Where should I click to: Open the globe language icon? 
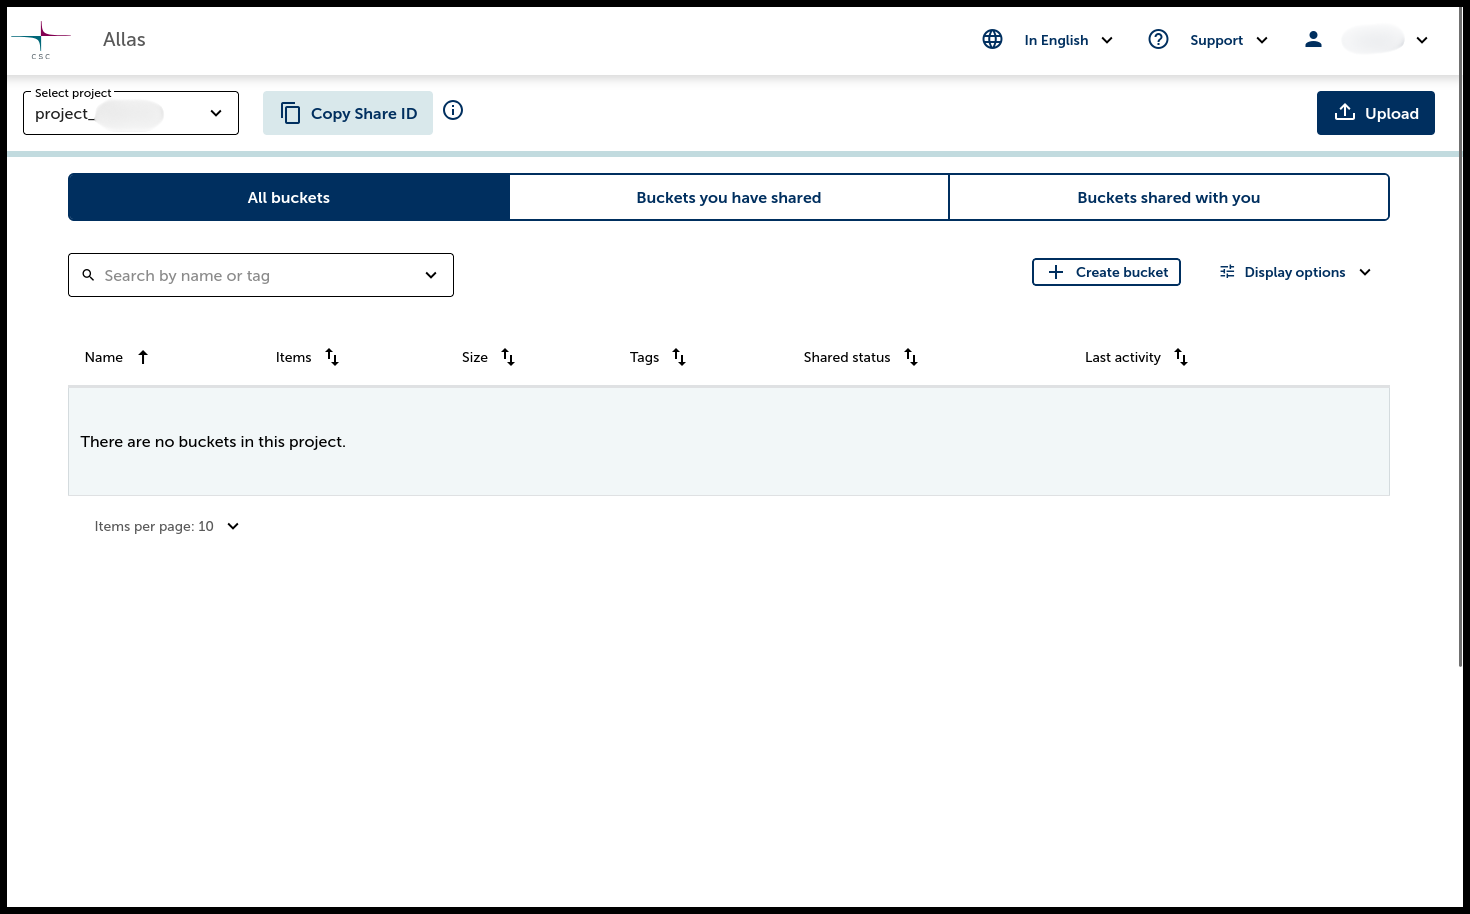point(992,39)
